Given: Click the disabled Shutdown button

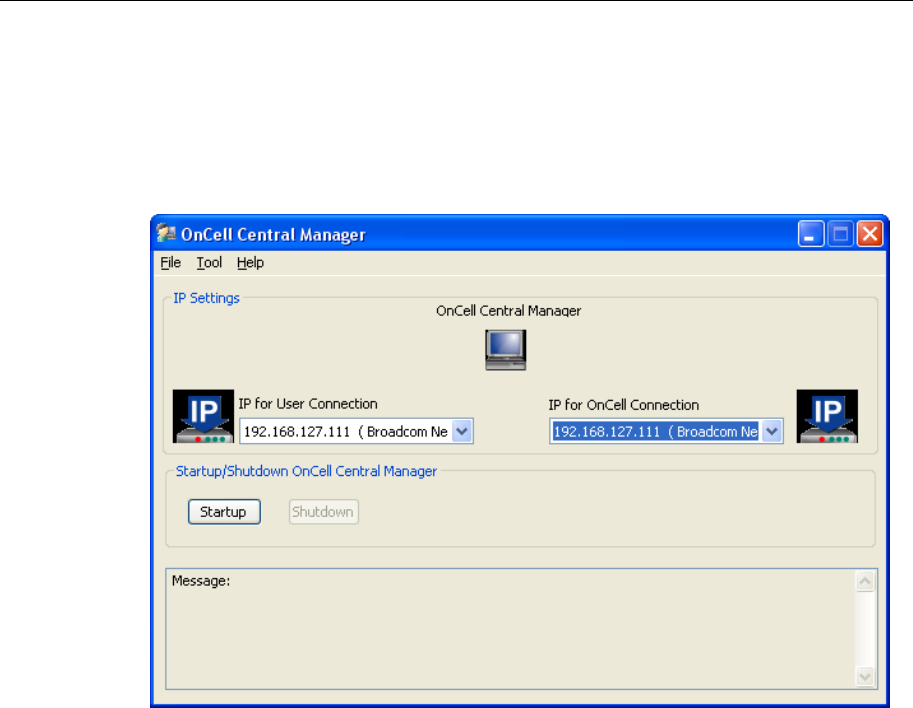Looking at the screenshot, I should click(324, 512).
